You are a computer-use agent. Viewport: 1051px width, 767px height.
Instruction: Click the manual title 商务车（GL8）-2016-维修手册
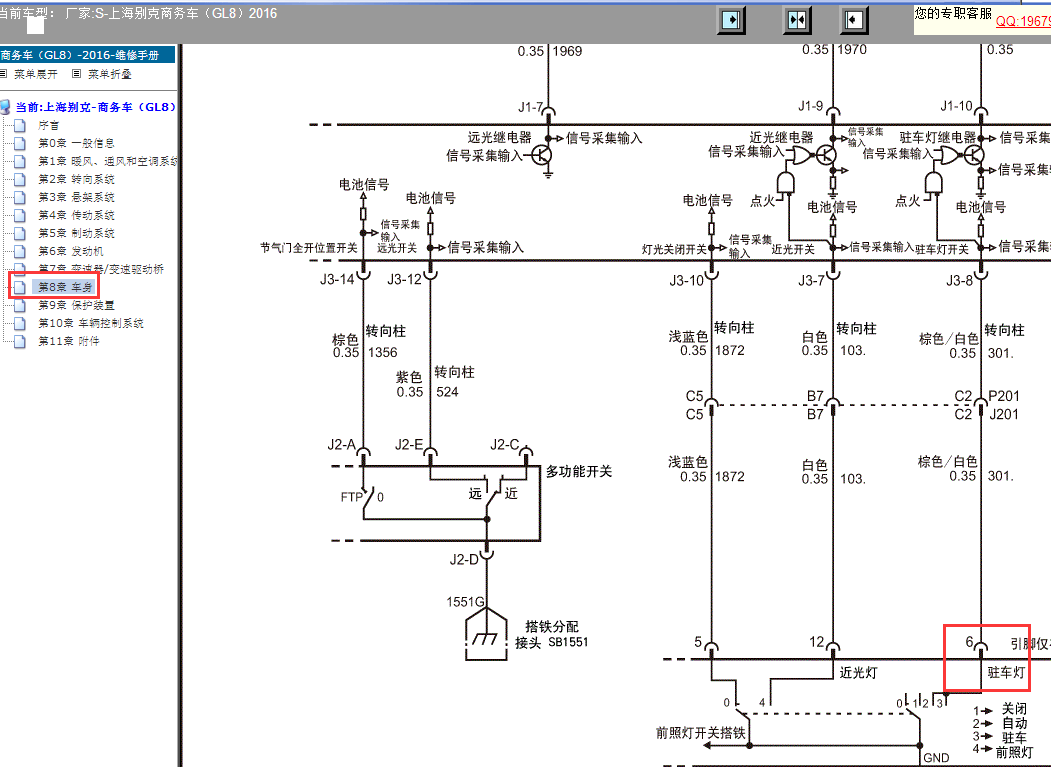[x=79, y=55]
